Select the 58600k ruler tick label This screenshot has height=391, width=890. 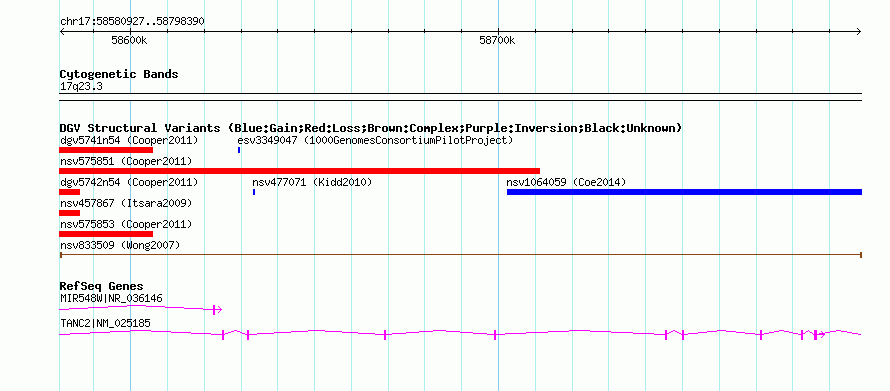[x=130, y=40]
